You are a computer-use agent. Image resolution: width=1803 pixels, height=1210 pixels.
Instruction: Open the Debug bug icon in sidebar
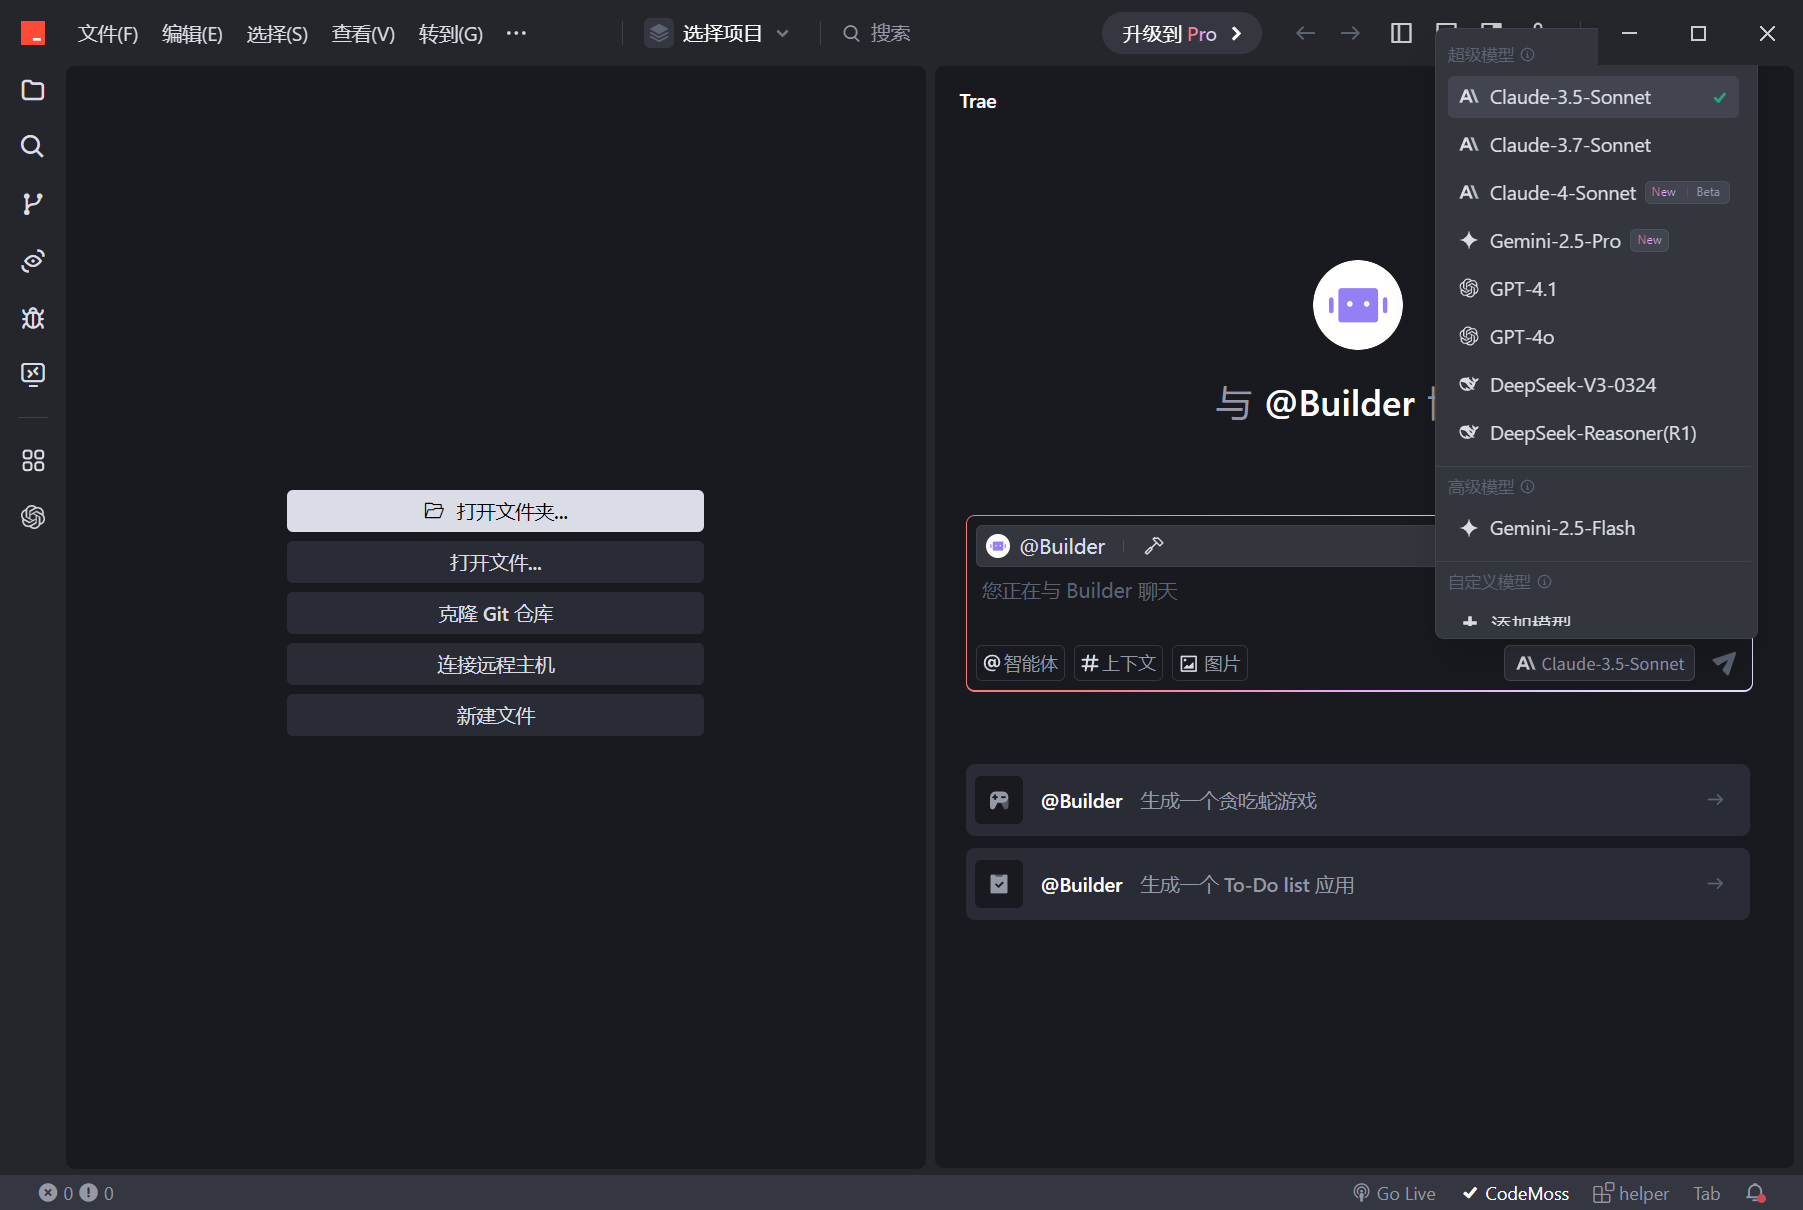(x=33, y=318)
